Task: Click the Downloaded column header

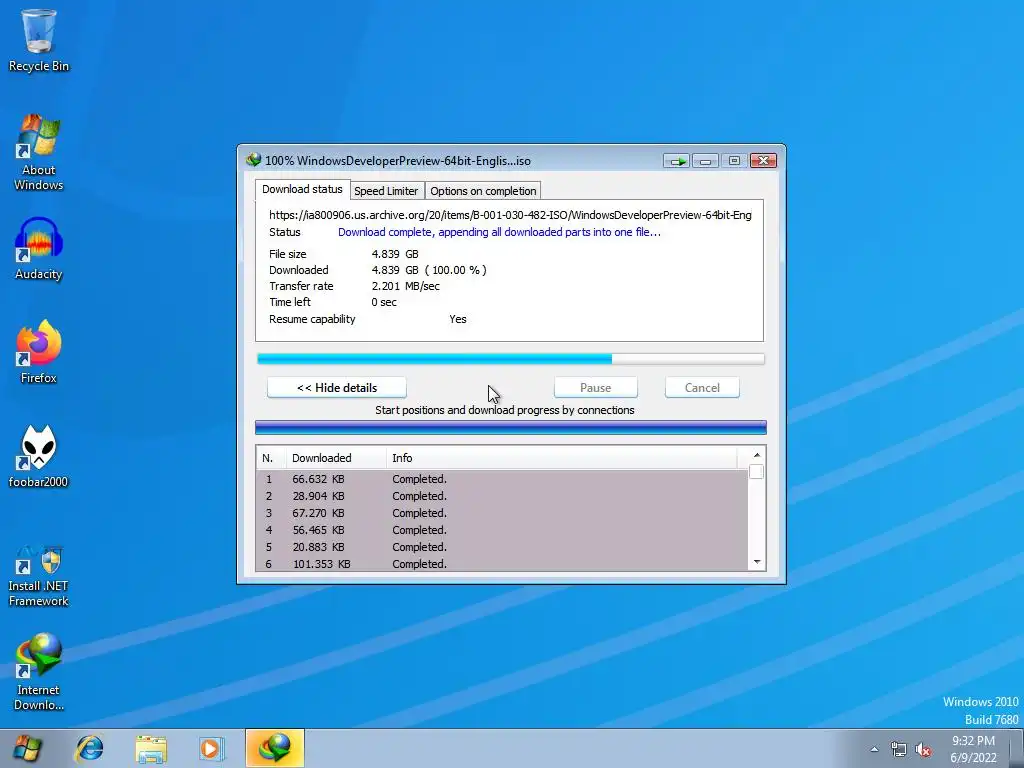Action: pos(336,458)
